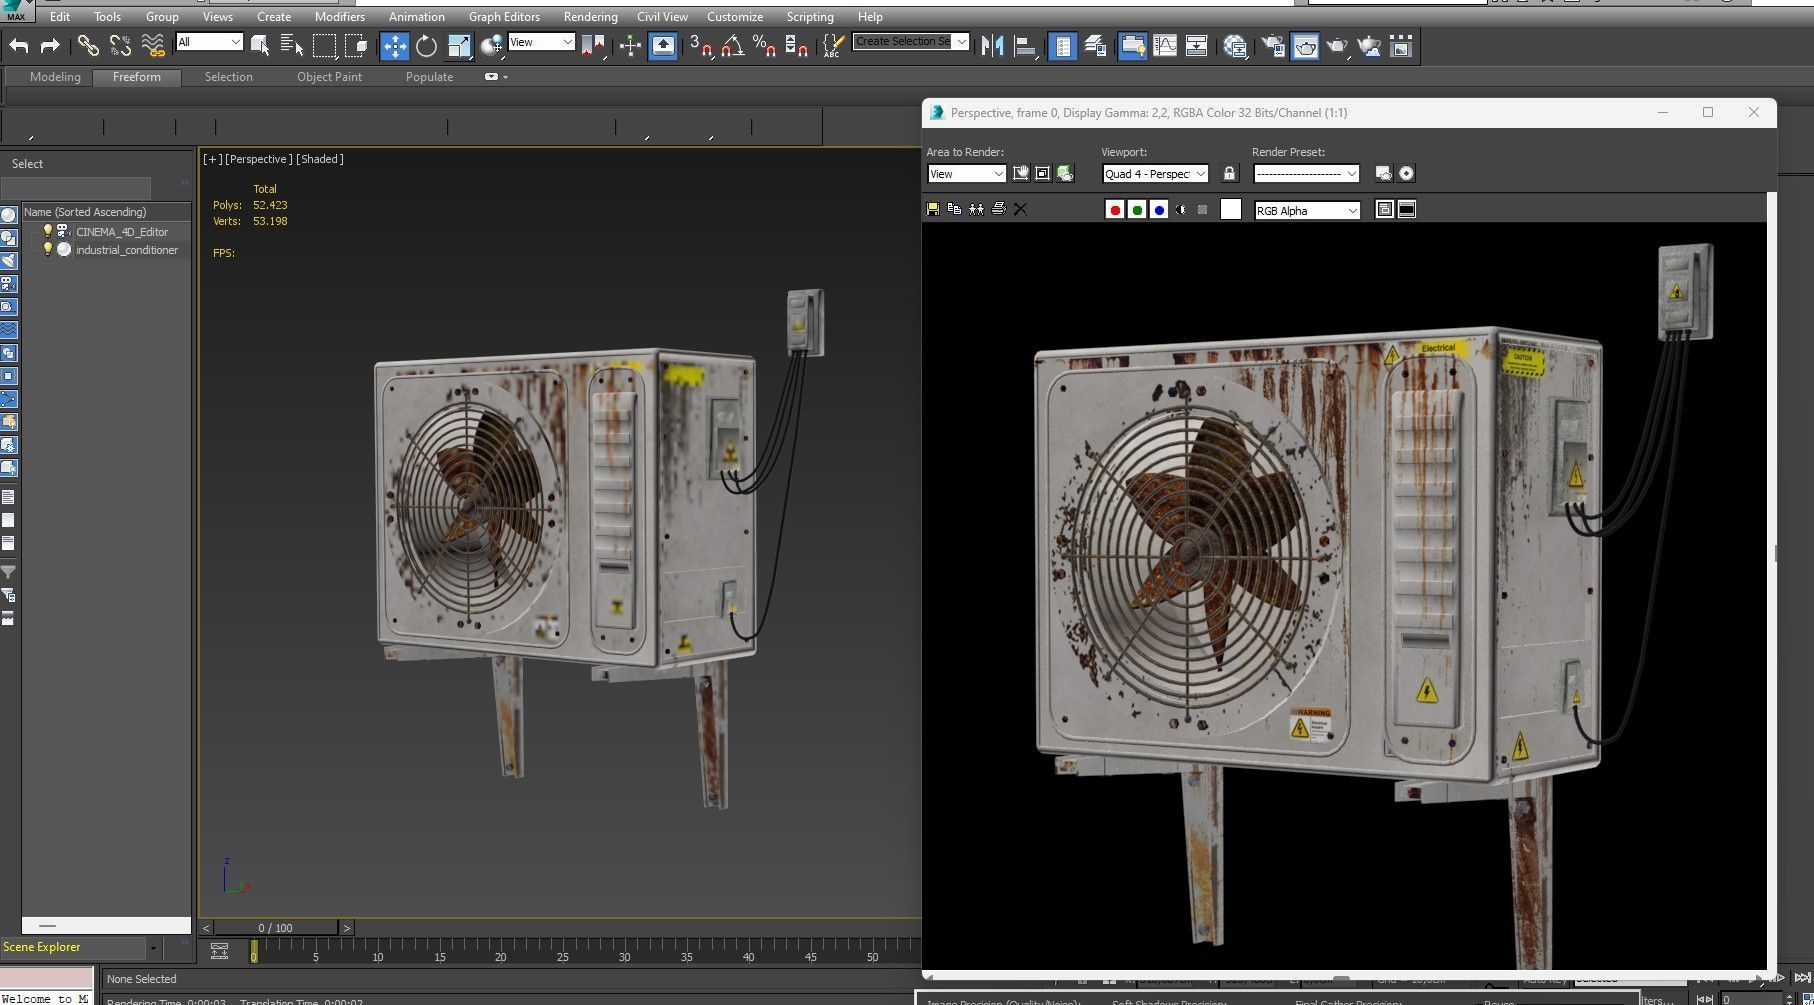Click the [Shaded] viewport label
Image resolution: width=1814 pixels, height=1005 pixels.
[x=320, y=159]
